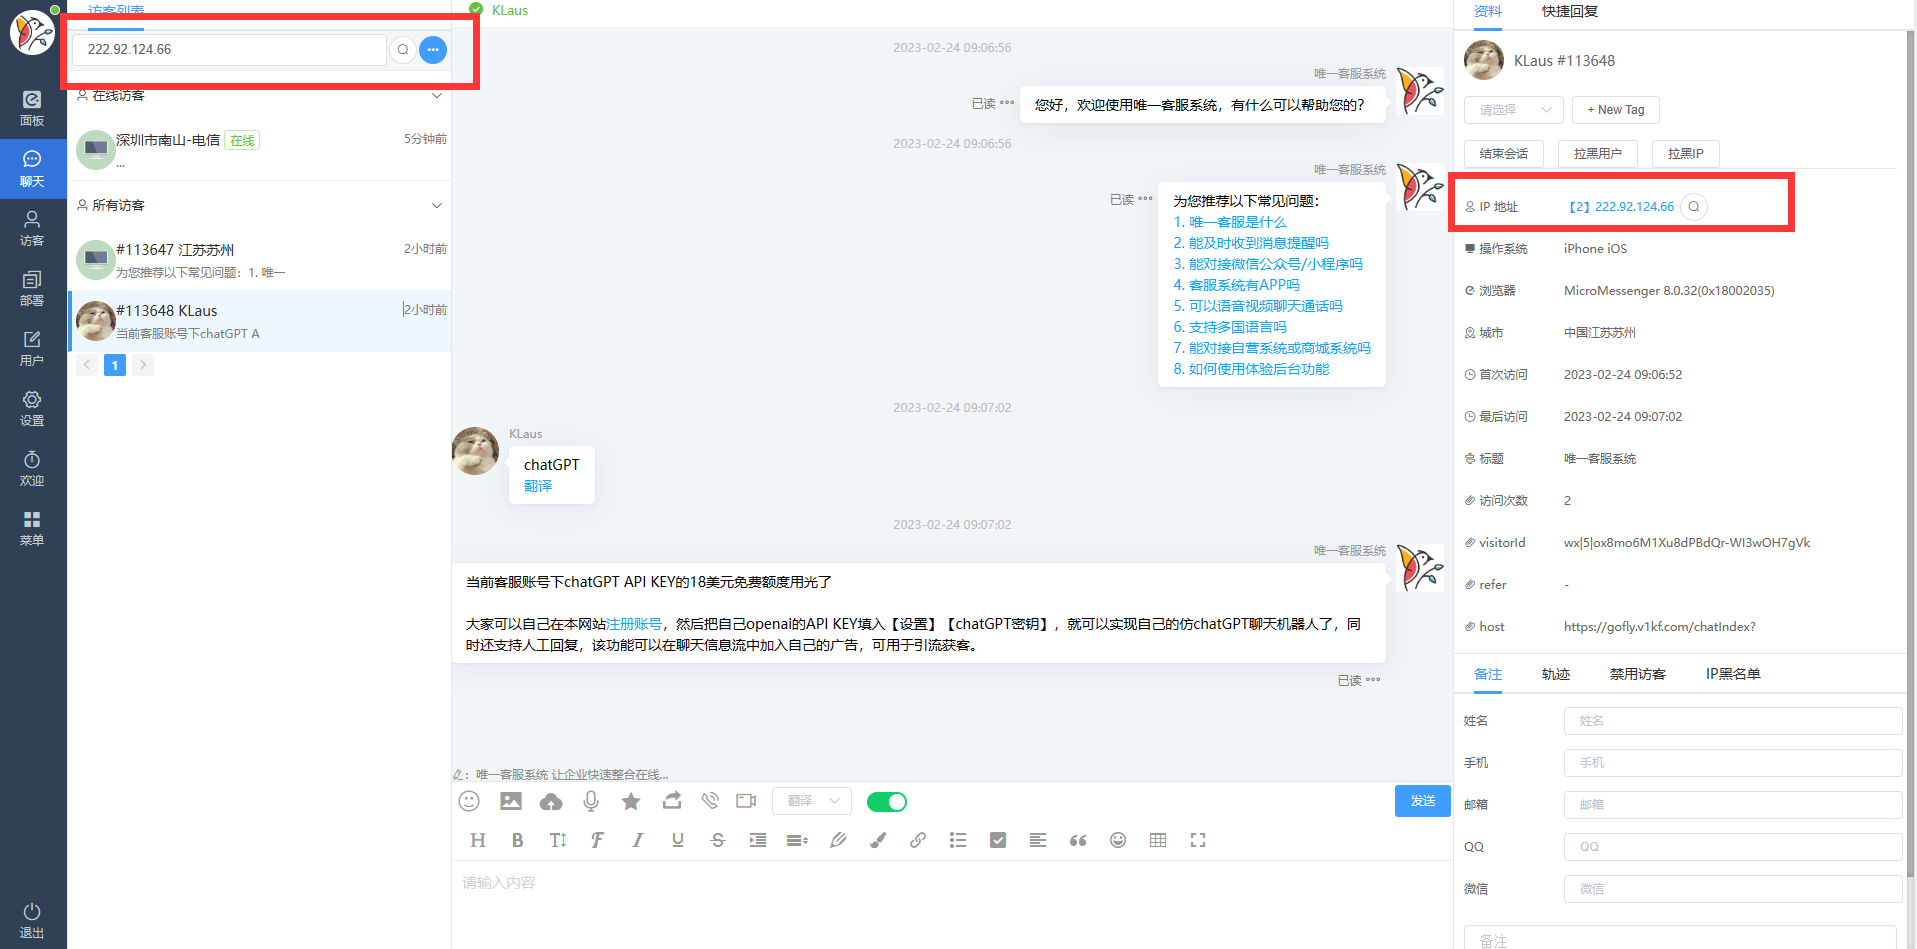Select the 备注 tab
This screenshot has width=1917, height=949.
tap(1488, 674)
